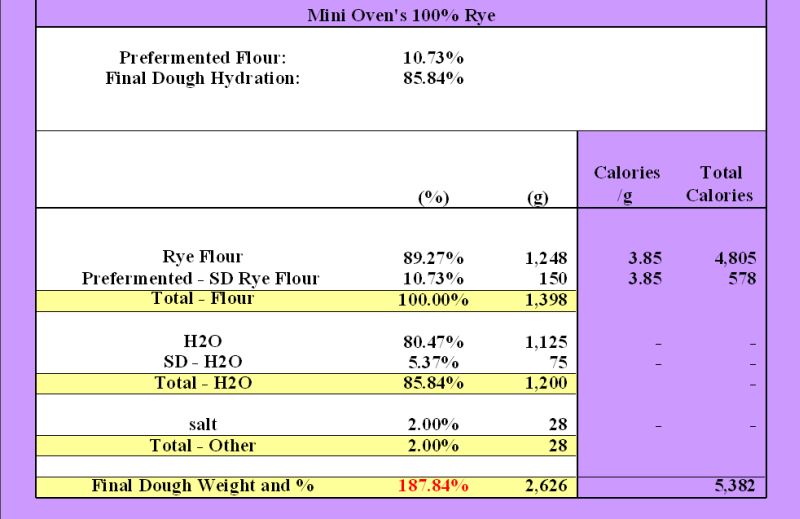This screenshot has width=800, height=519.
Task: Click the 5,382 total calories sum cell
Action: (734, 487)
